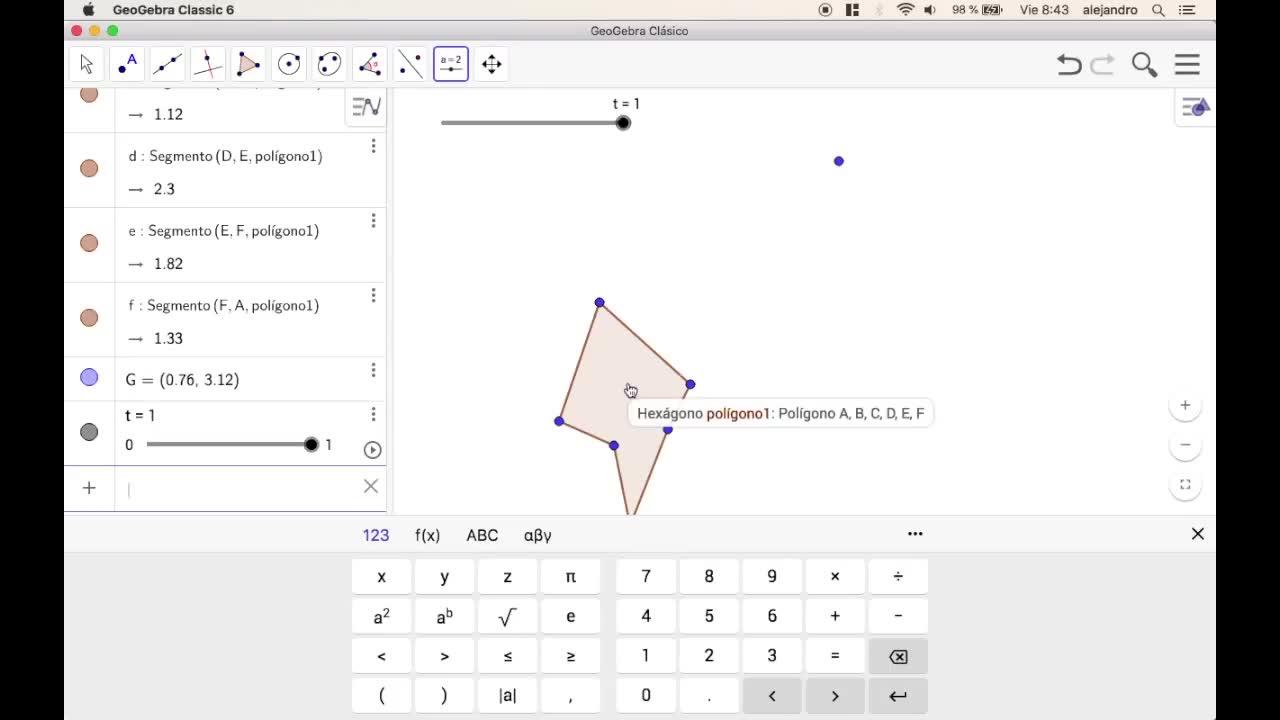Viewport: 1280px width, 720px height.
Task: Switch to the f(x) keyboard tab
Action: (427, 535)
